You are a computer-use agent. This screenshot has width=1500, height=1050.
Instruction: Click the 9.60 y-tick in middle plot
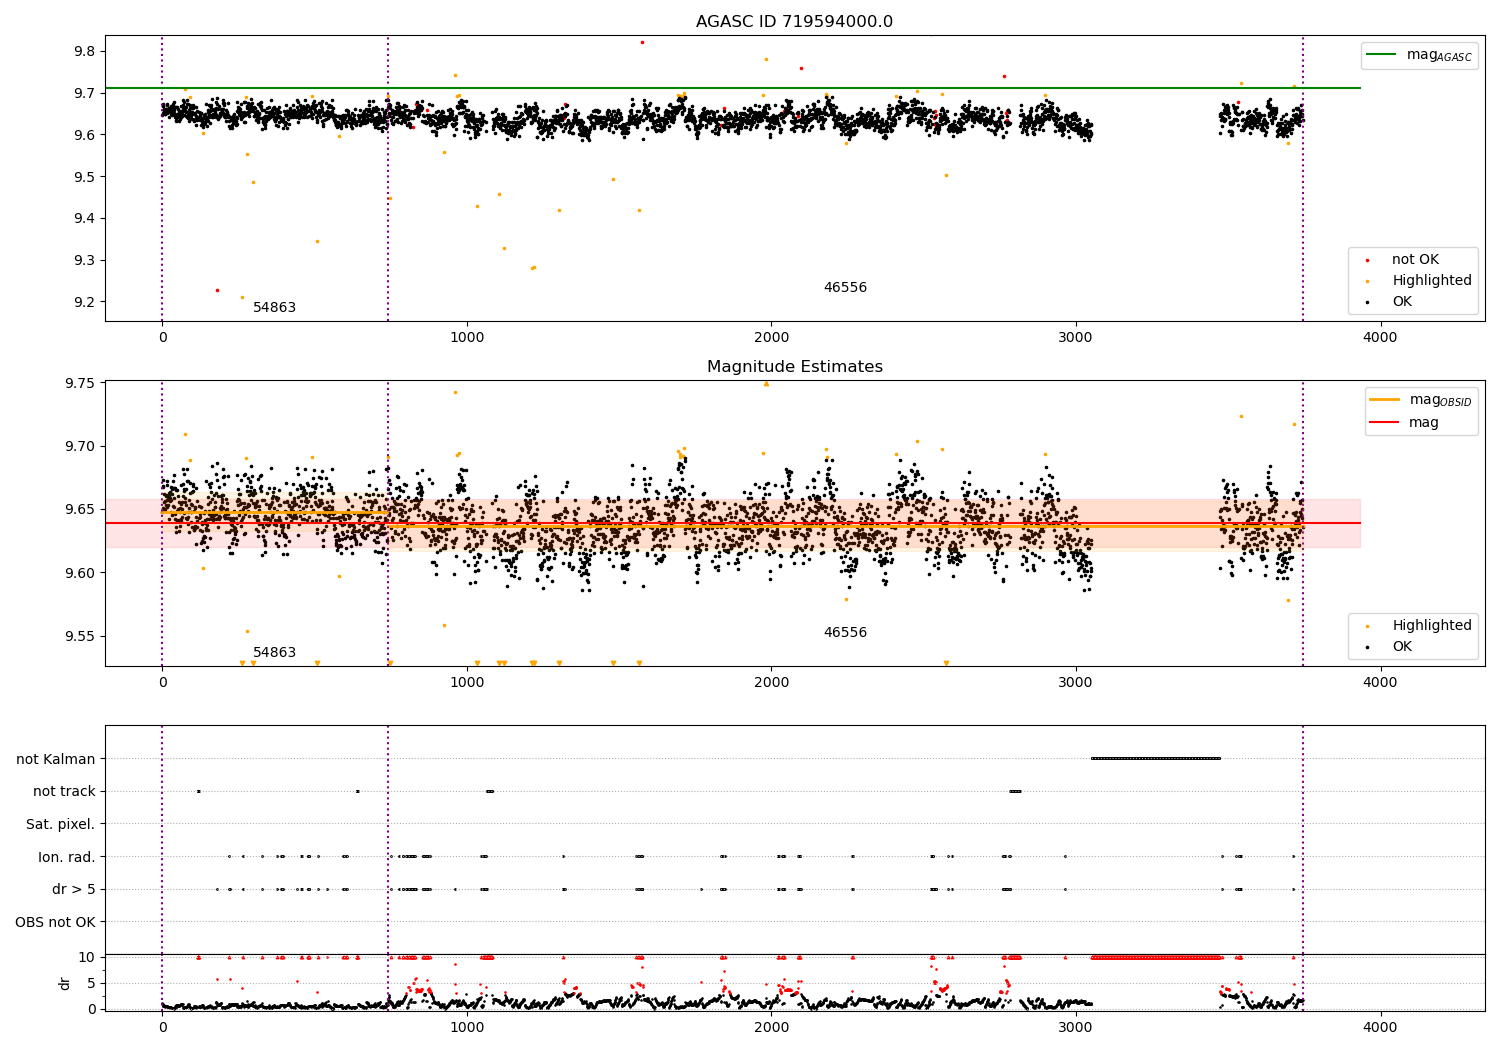[x=81, y=574]
